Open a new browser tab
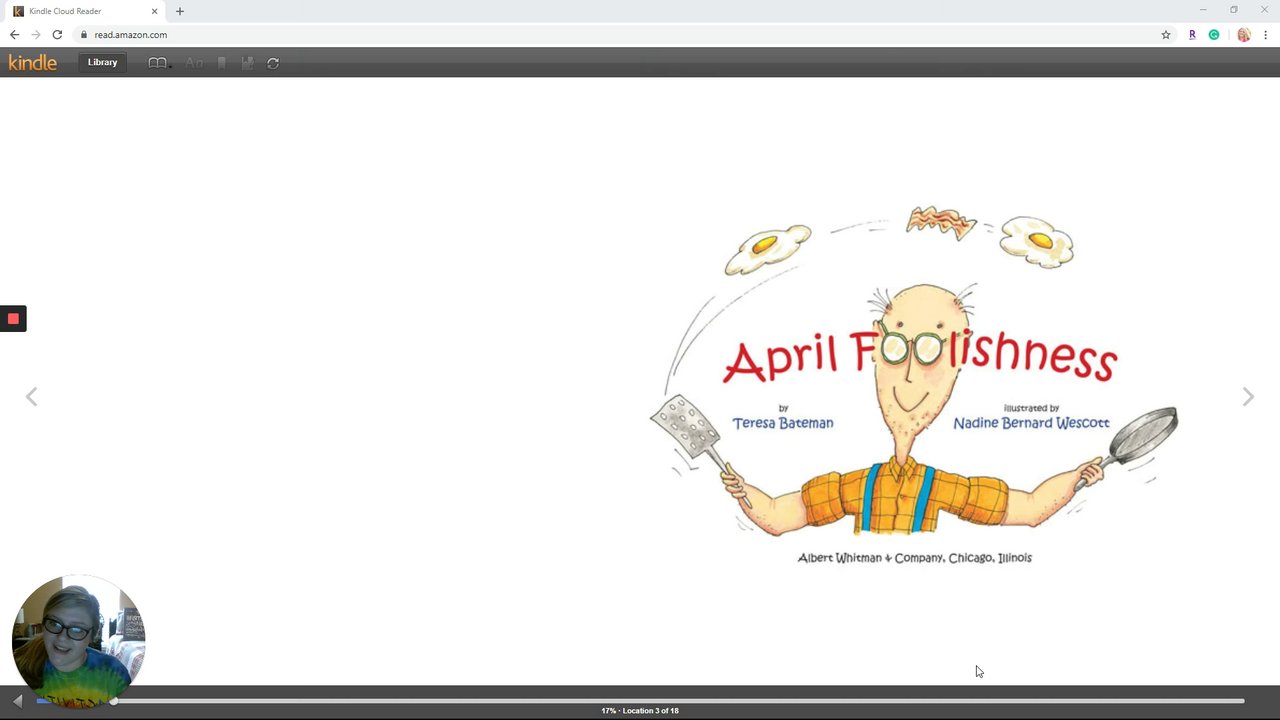 click(x=180, y=11)
